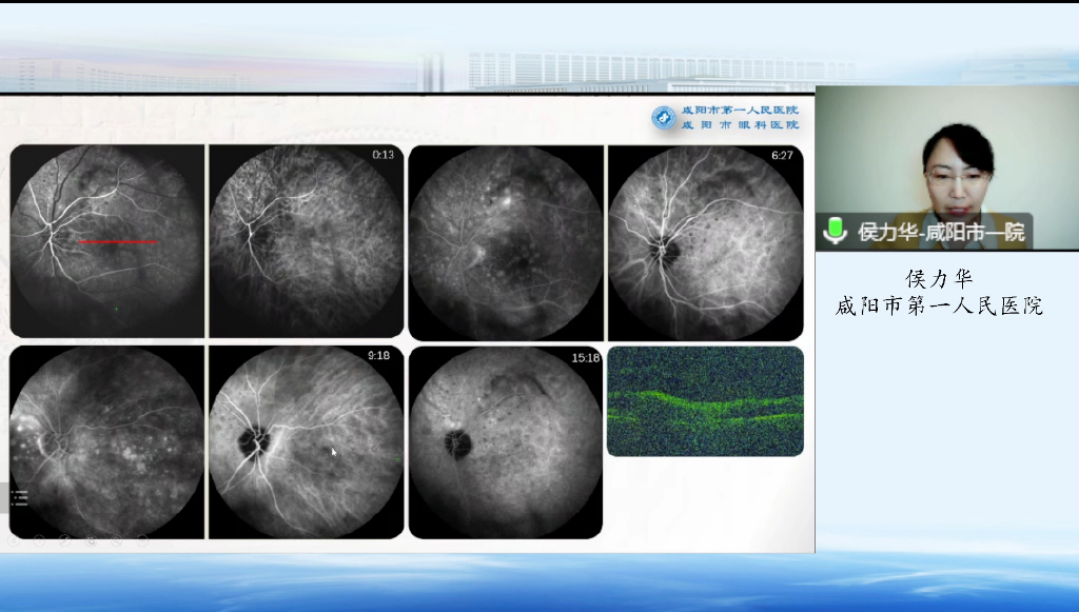Click the fundus image with red line
This screenshot has height=612, width=1079.
[107, 241]
